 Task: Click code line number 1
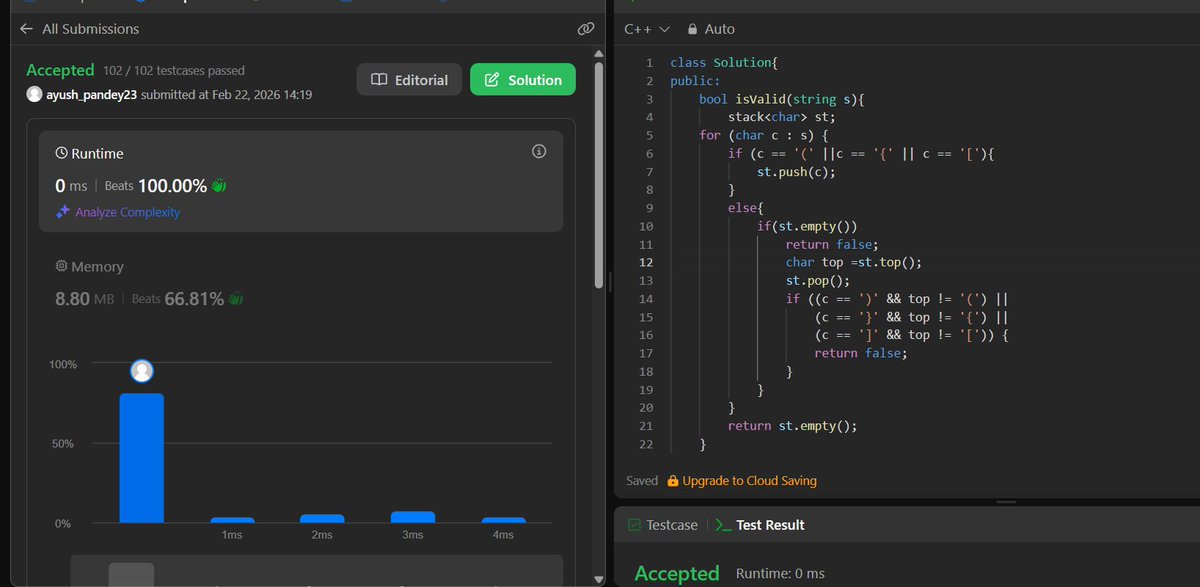point(649,63)
